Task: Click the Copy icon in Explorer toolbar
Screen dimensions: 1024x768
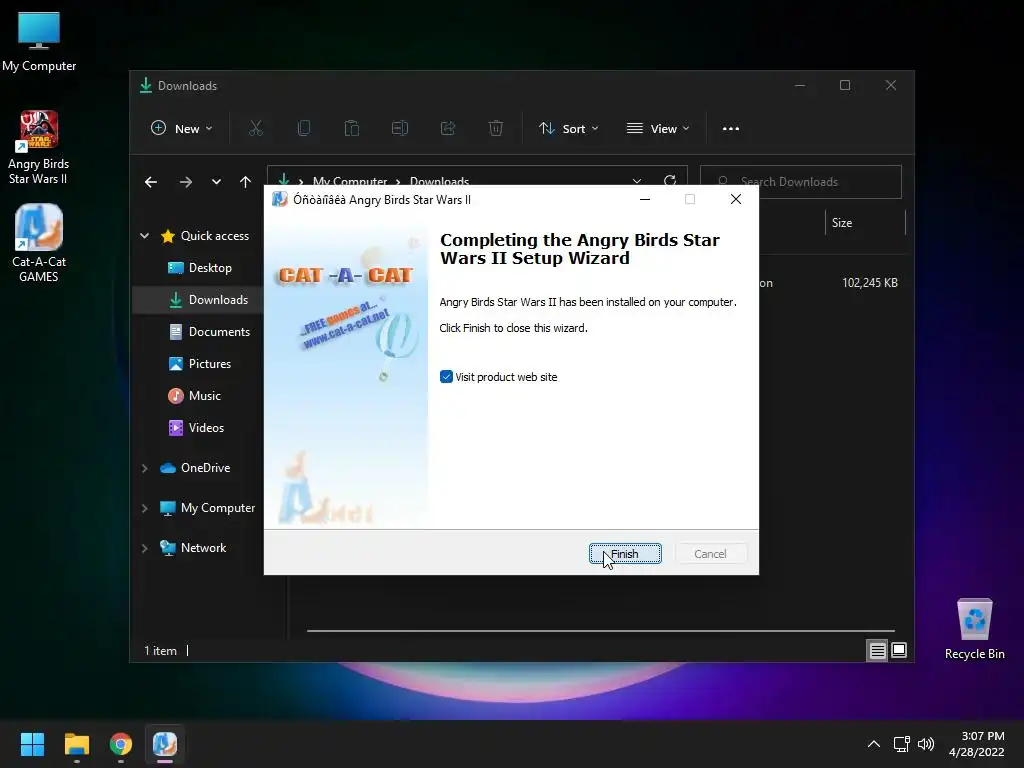Action: click(x=304, y=129)
